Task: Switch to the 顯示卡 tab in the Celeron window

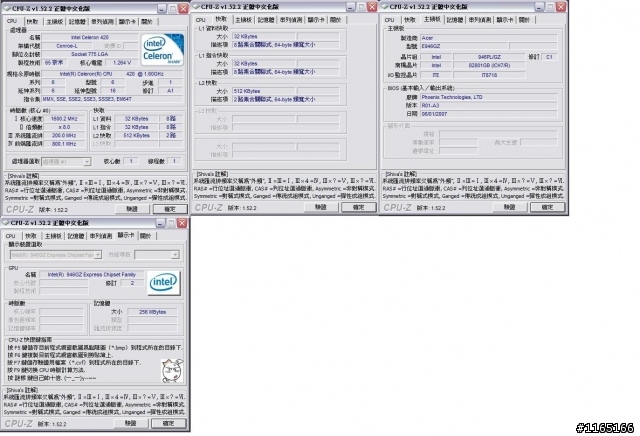Action: [127, 22]
